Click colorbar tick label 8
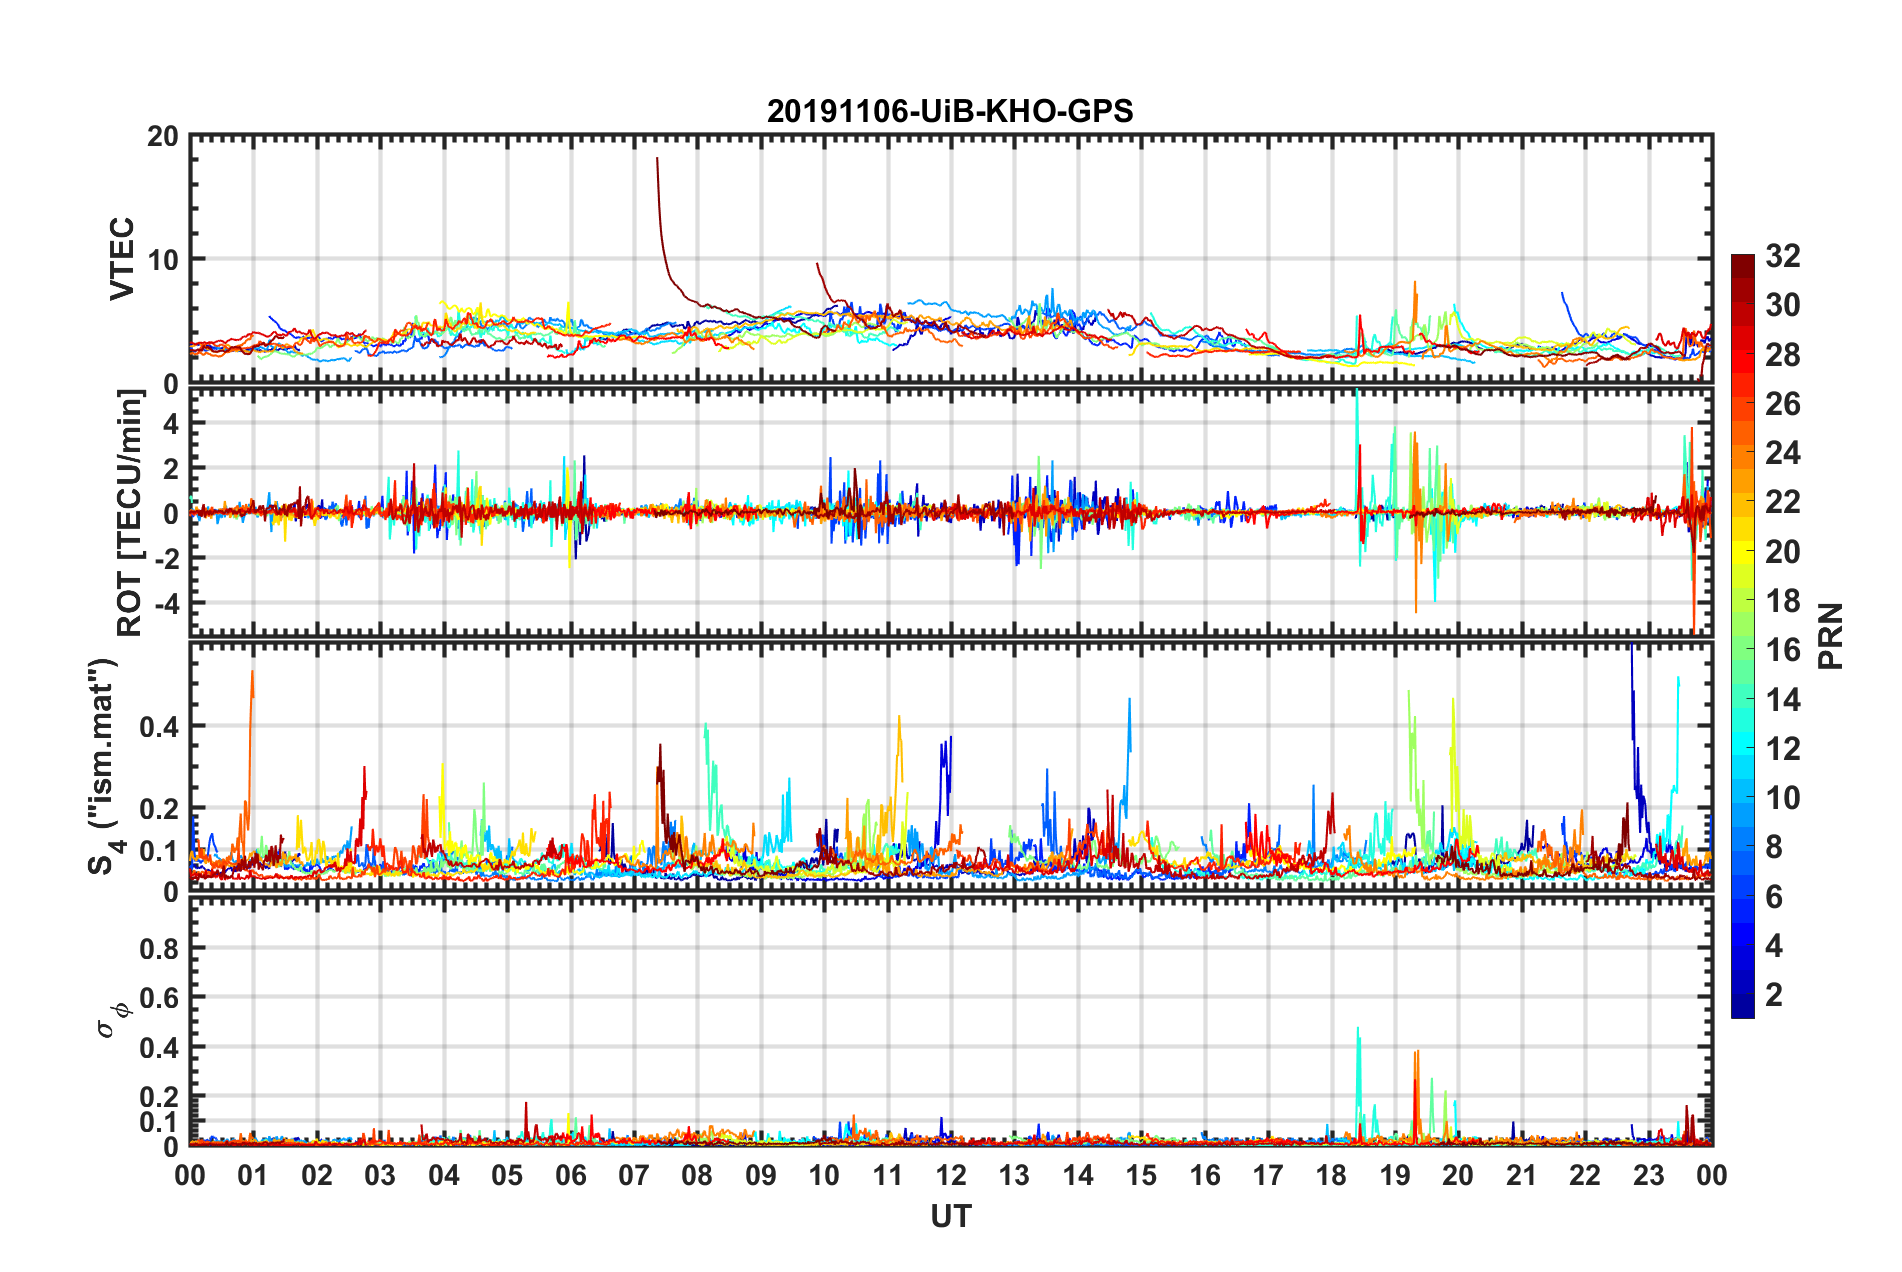Viewport: 1902px width, 1272px height. 1774,847
